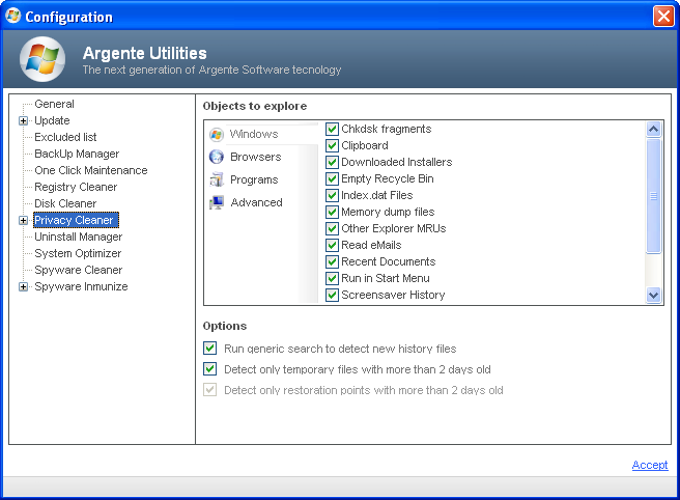Toggle Empty Recycle Bin checkbox

point(332,179)
